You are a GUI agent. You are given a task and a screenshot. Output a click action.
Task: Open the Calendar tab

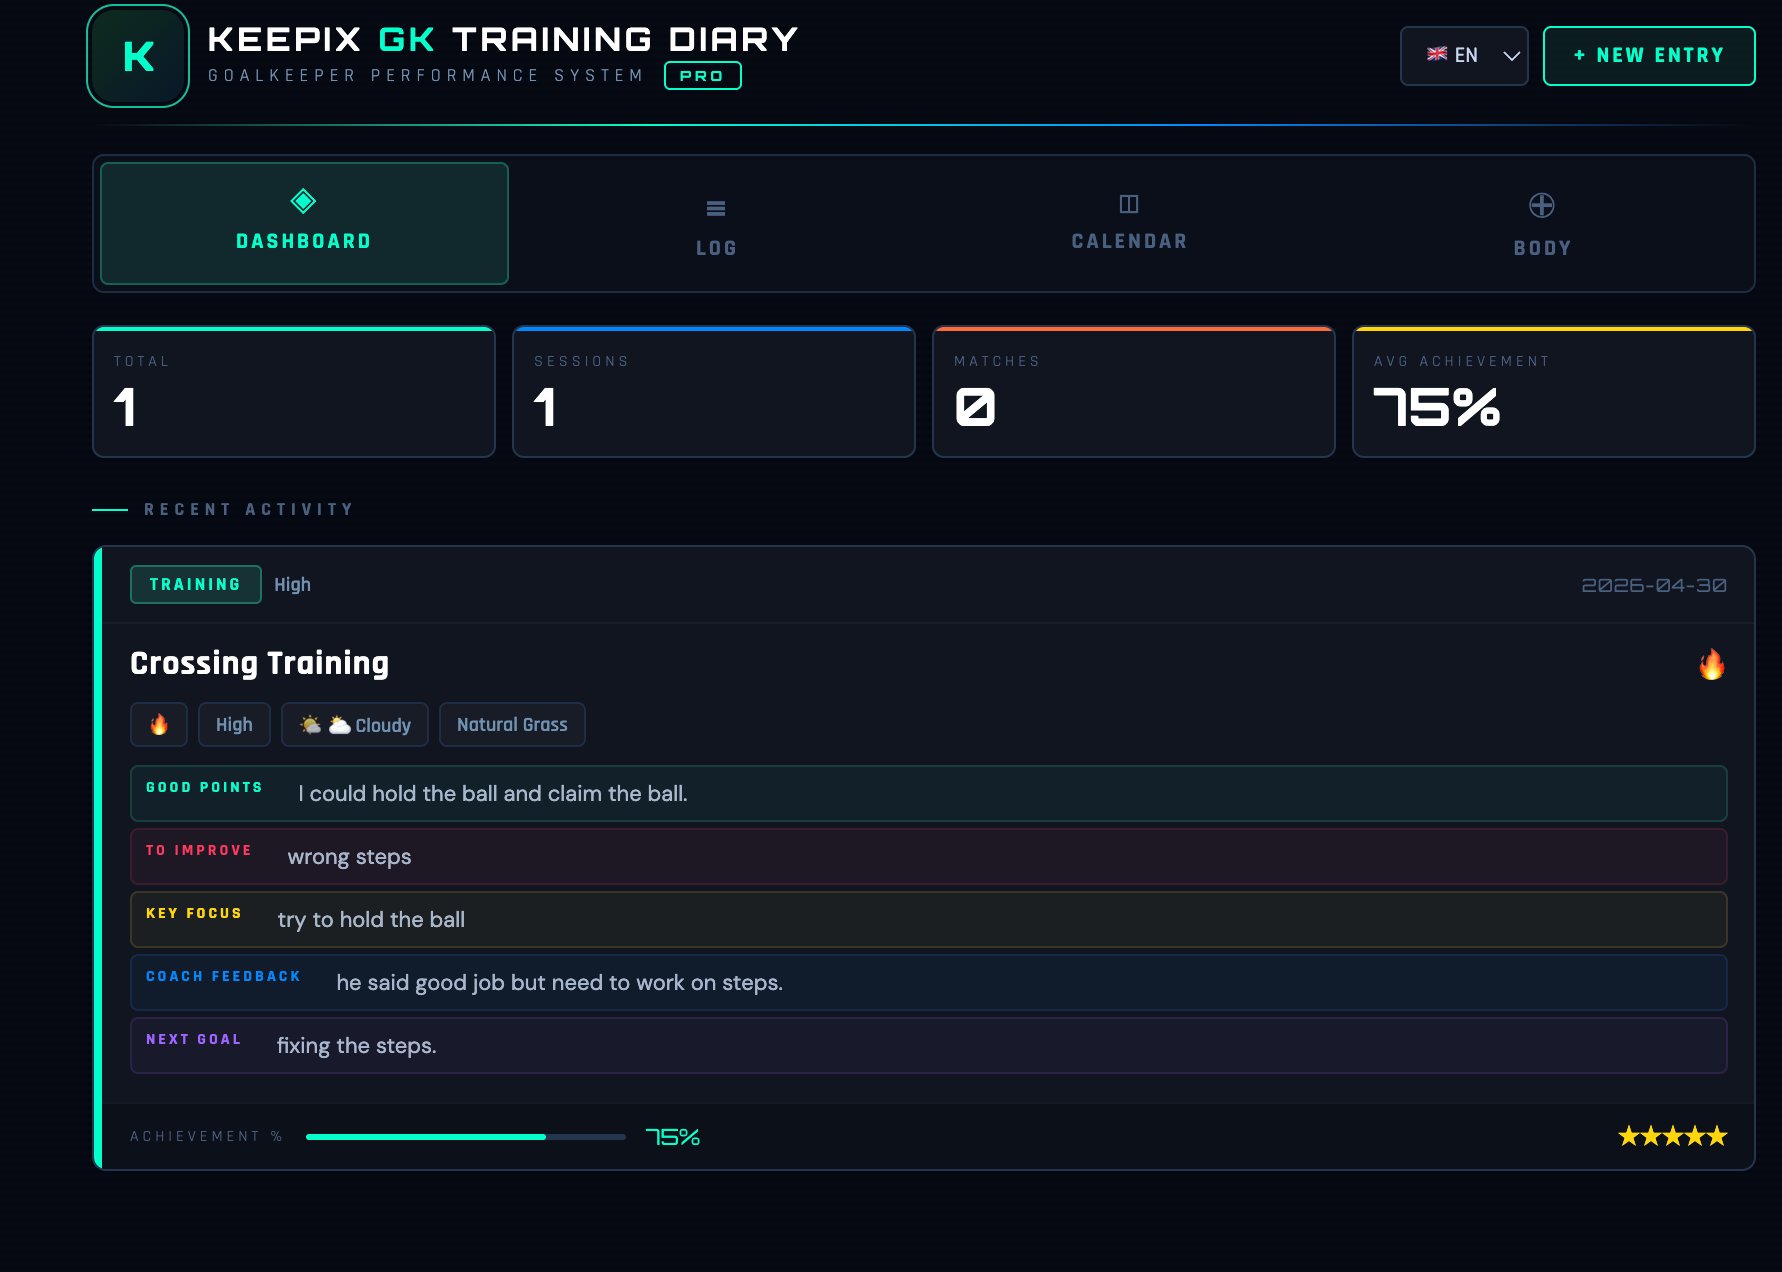tap(1129, 223)
